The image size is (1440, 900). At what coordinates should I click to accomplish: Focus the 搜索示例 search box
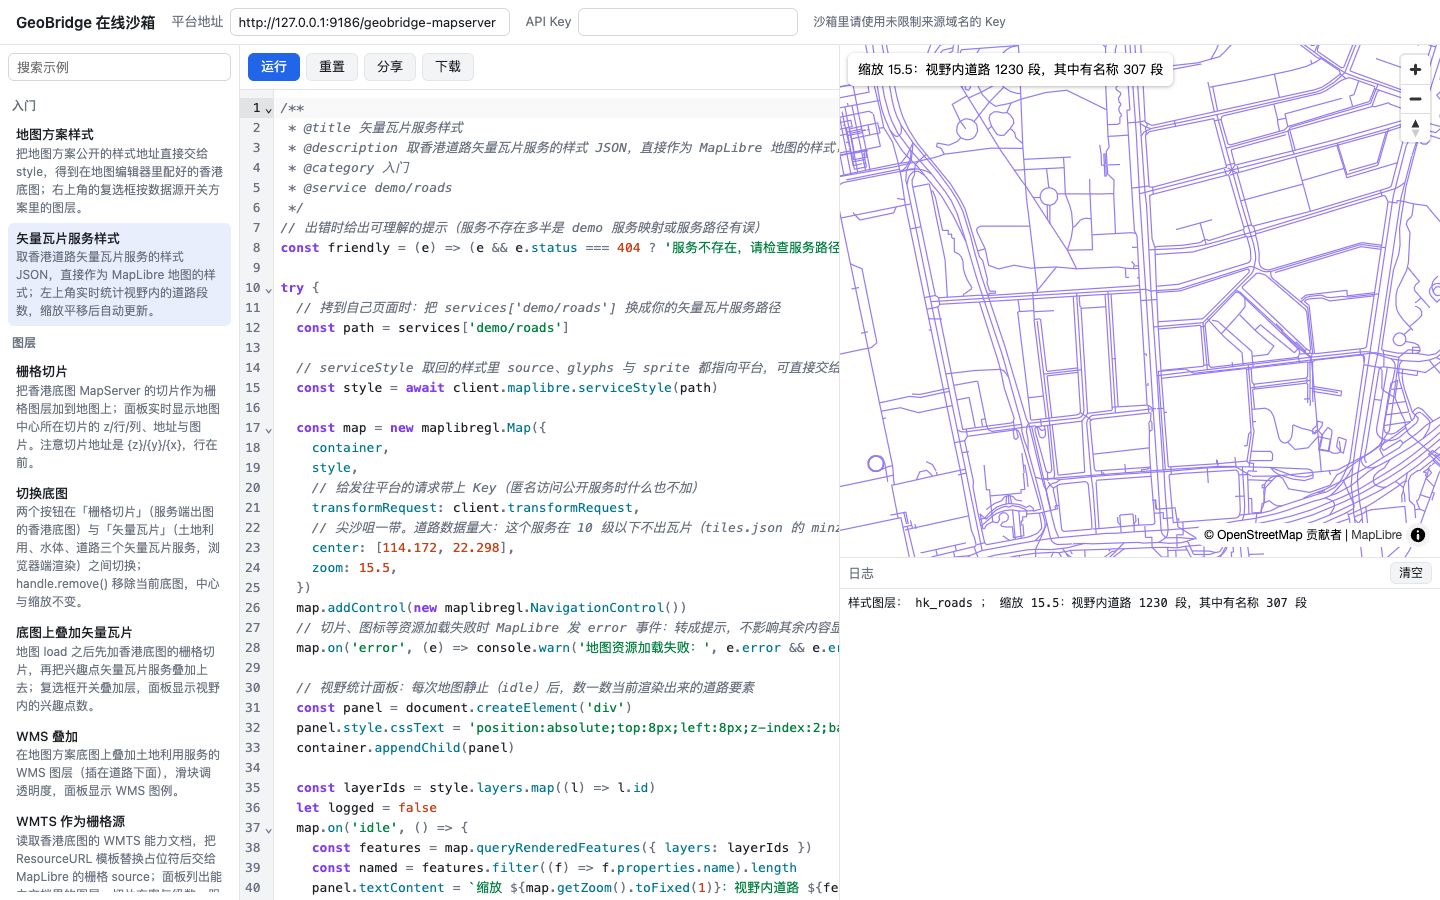point(119,67)
